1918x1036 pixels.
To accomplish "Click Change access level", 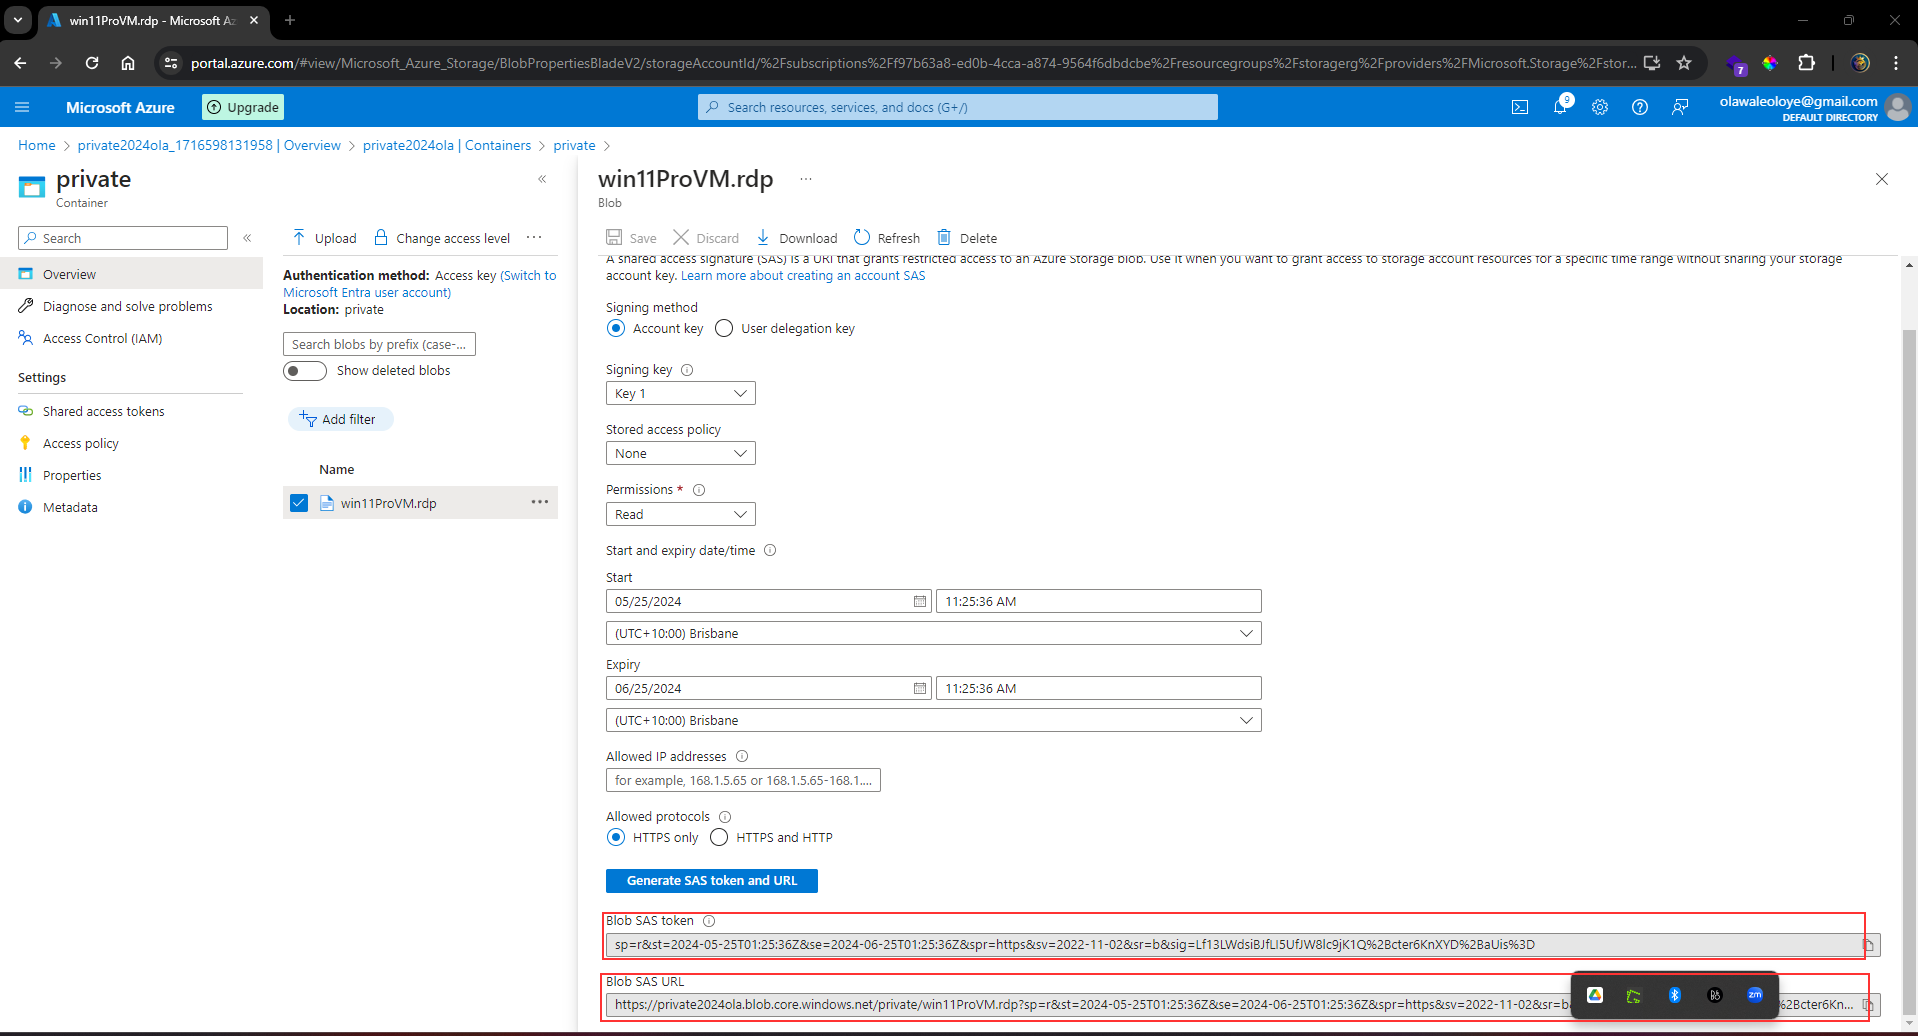I will click(442, 238).
